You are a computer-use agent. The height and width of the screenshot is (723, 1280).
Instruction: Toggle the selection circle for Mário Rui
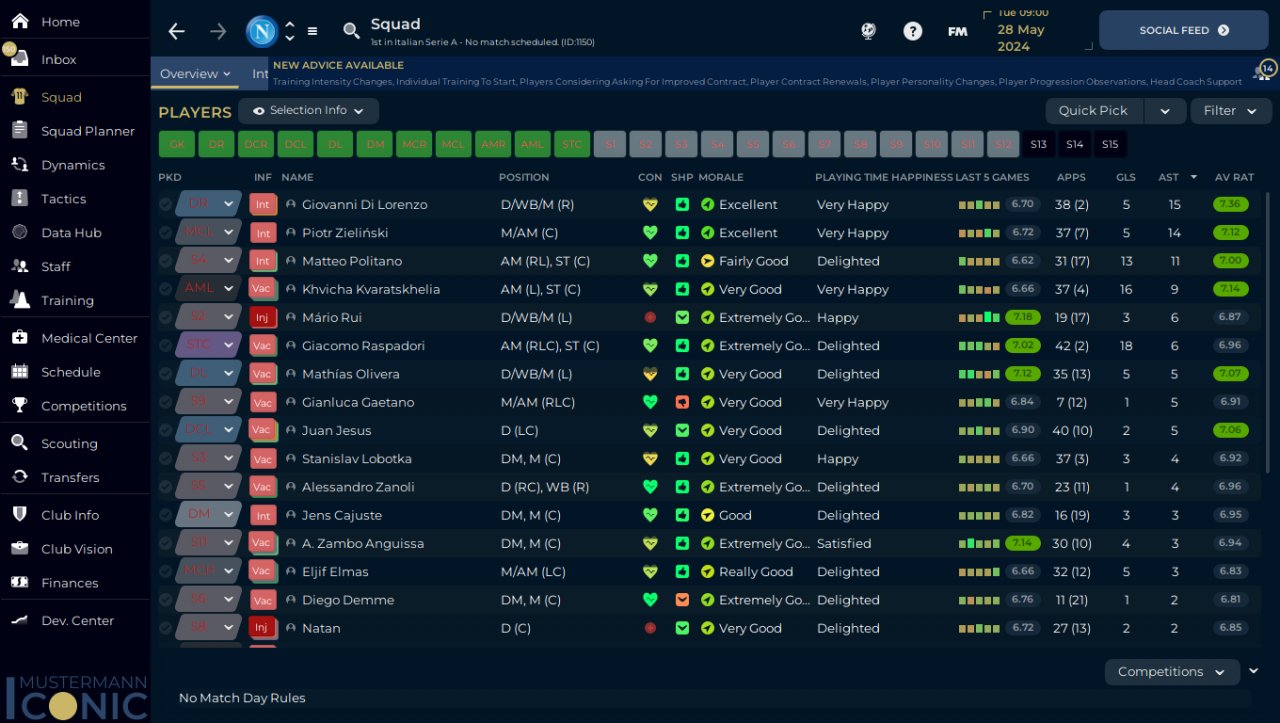tap(165, 317)
